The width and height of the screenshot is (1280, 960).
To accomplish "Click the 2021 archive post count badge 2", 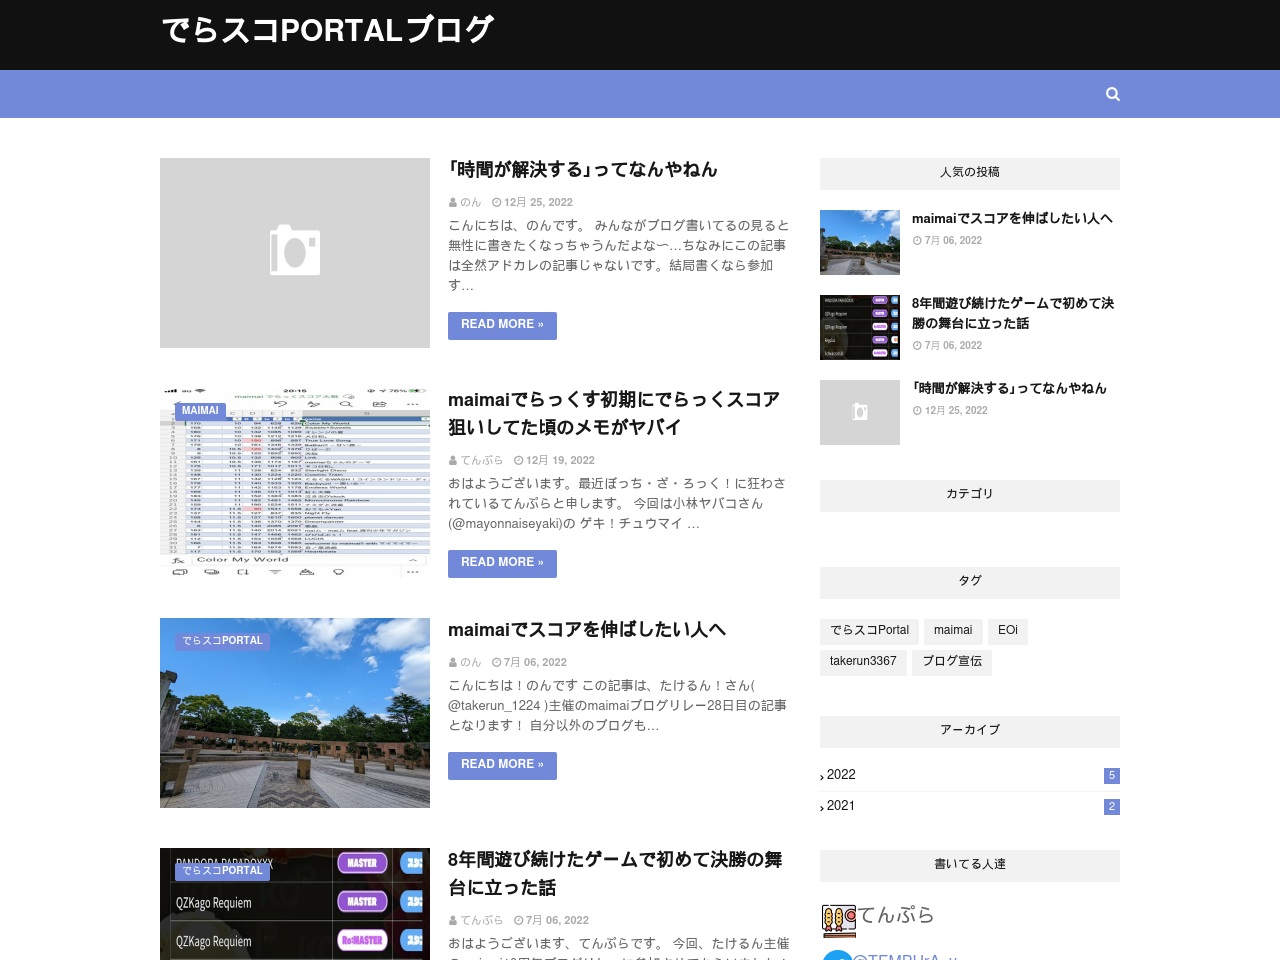I will coord(1112,807).
